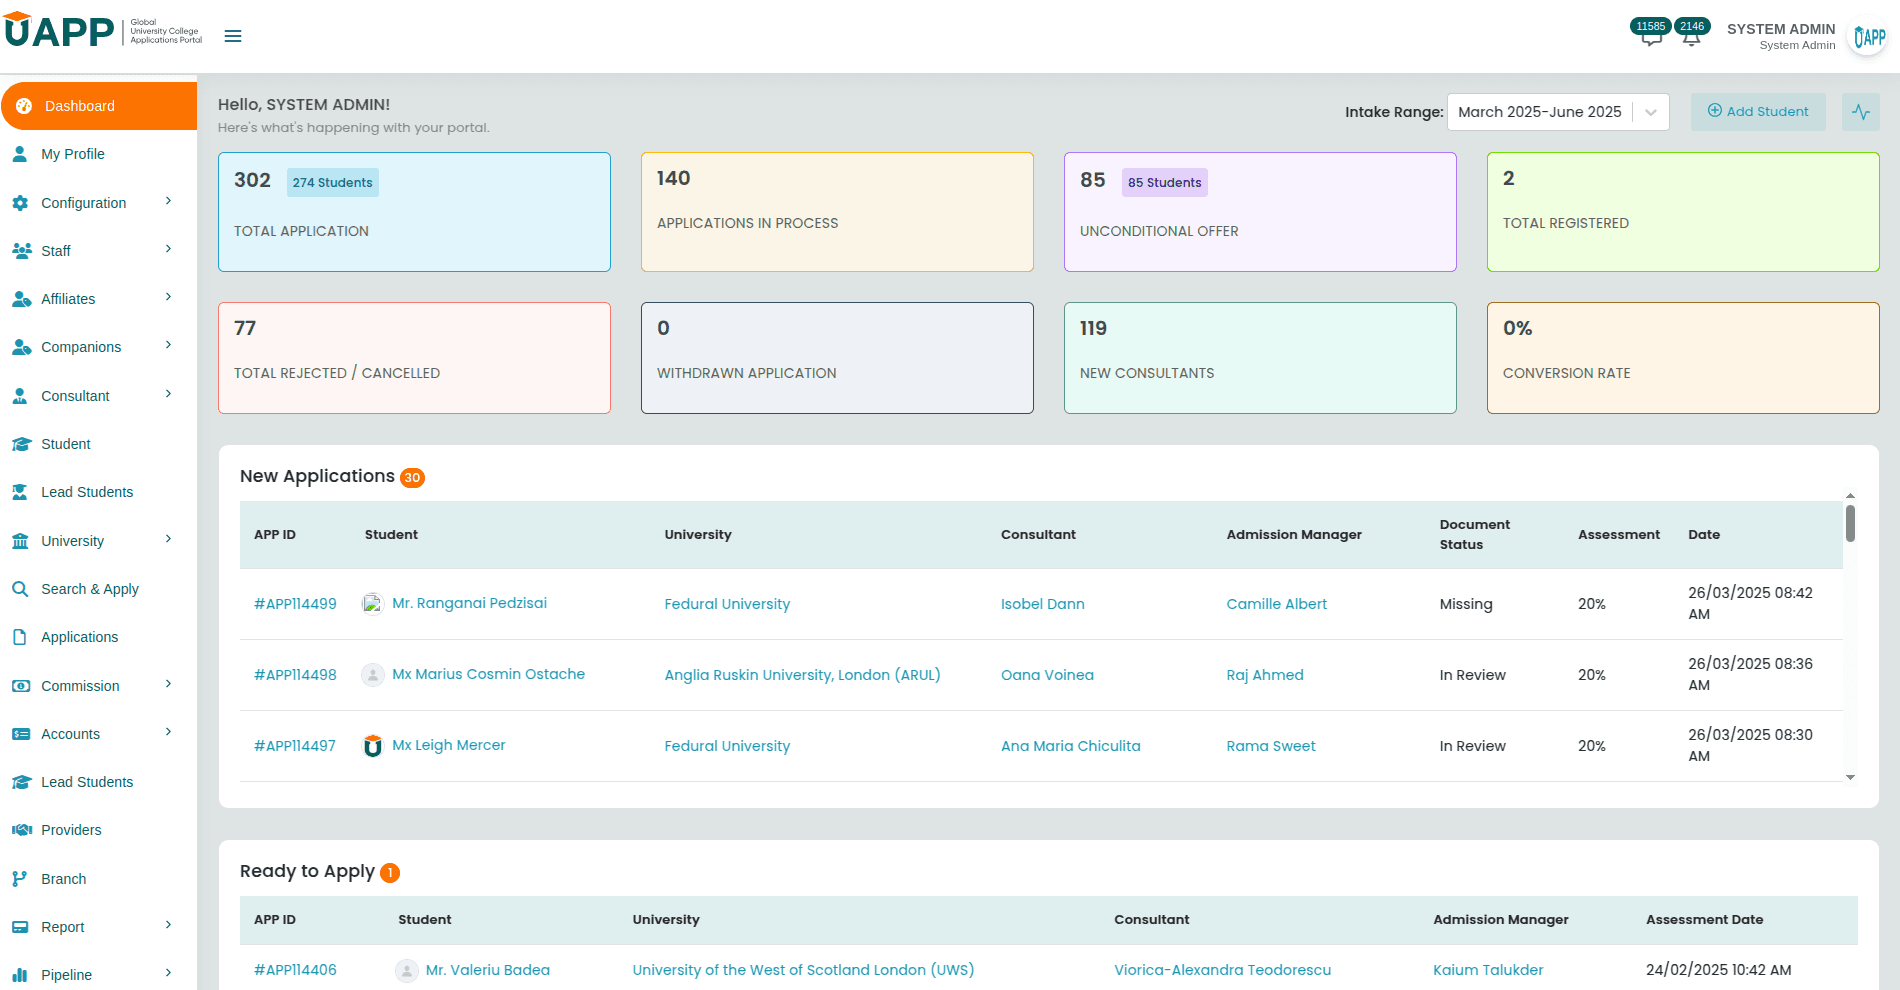Open application #APP114498 link
The height and width of the screenshot is (990, 1900).
pos(295,675)
